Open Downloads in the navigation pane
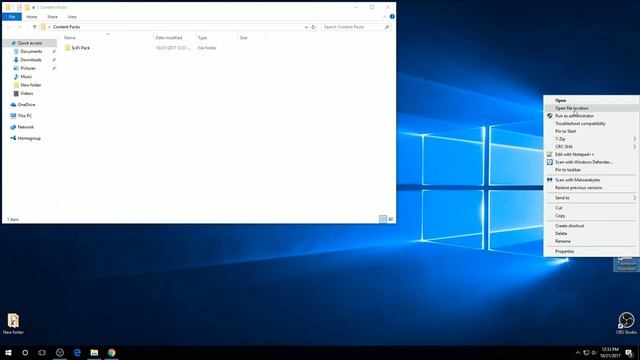Viewport: 640px width, 360px height. (x=31, y=60)
